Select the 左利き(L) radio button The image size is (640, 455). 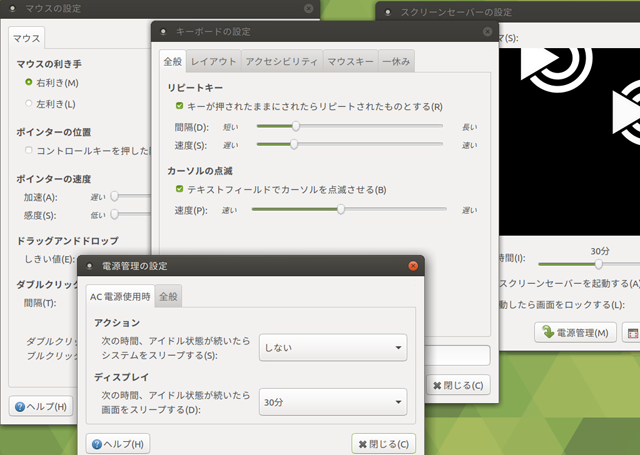point(28,103)
